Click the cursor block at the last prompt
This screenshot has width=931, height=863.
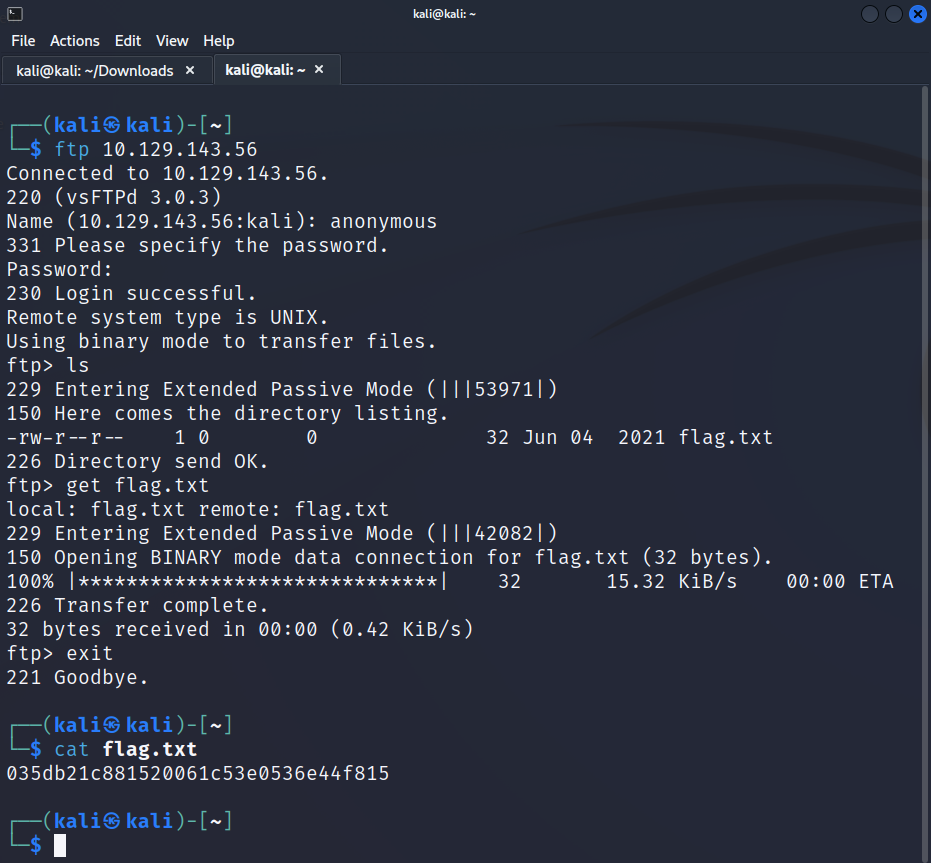(x=60, y=845)
